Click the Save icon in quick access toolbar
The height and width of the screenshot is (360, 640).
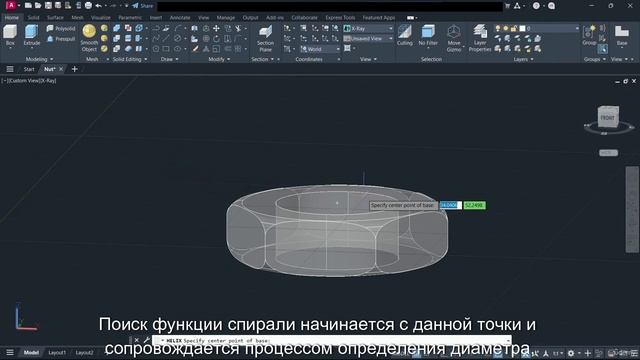(48, 6)
